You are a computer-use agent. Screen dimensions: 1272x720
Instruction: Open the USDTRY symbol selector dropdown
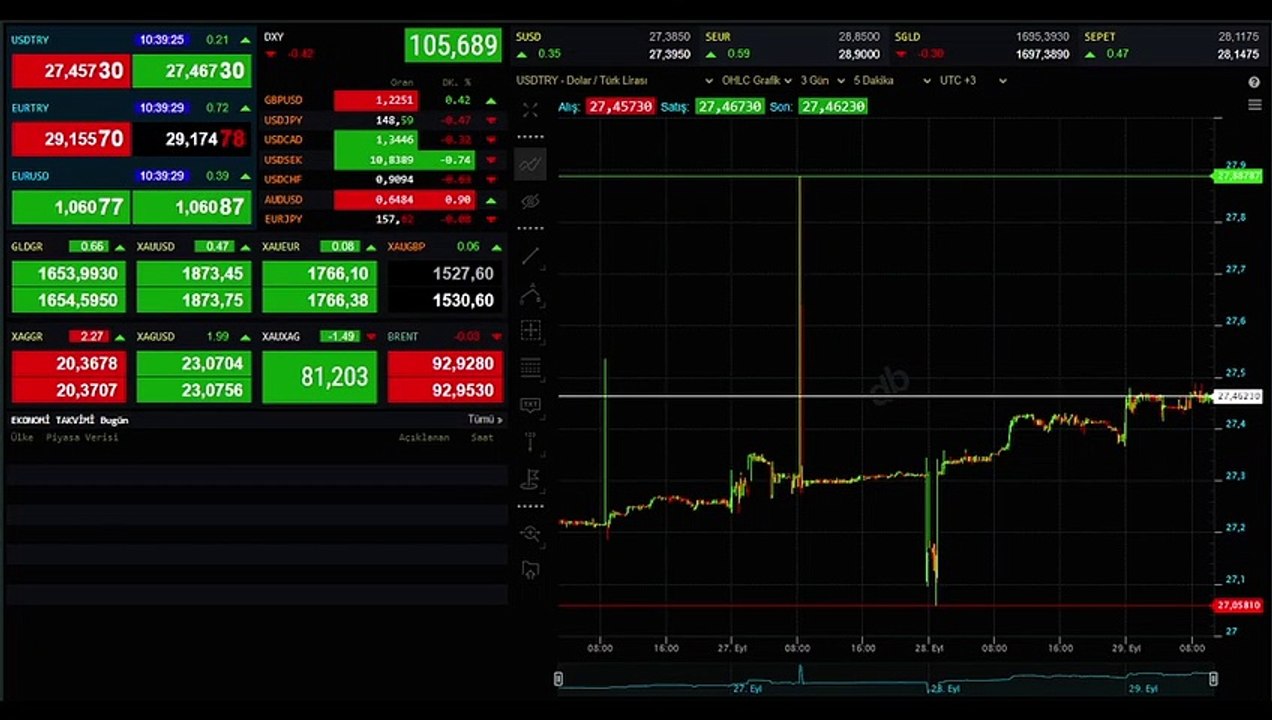tap(612, 80)
